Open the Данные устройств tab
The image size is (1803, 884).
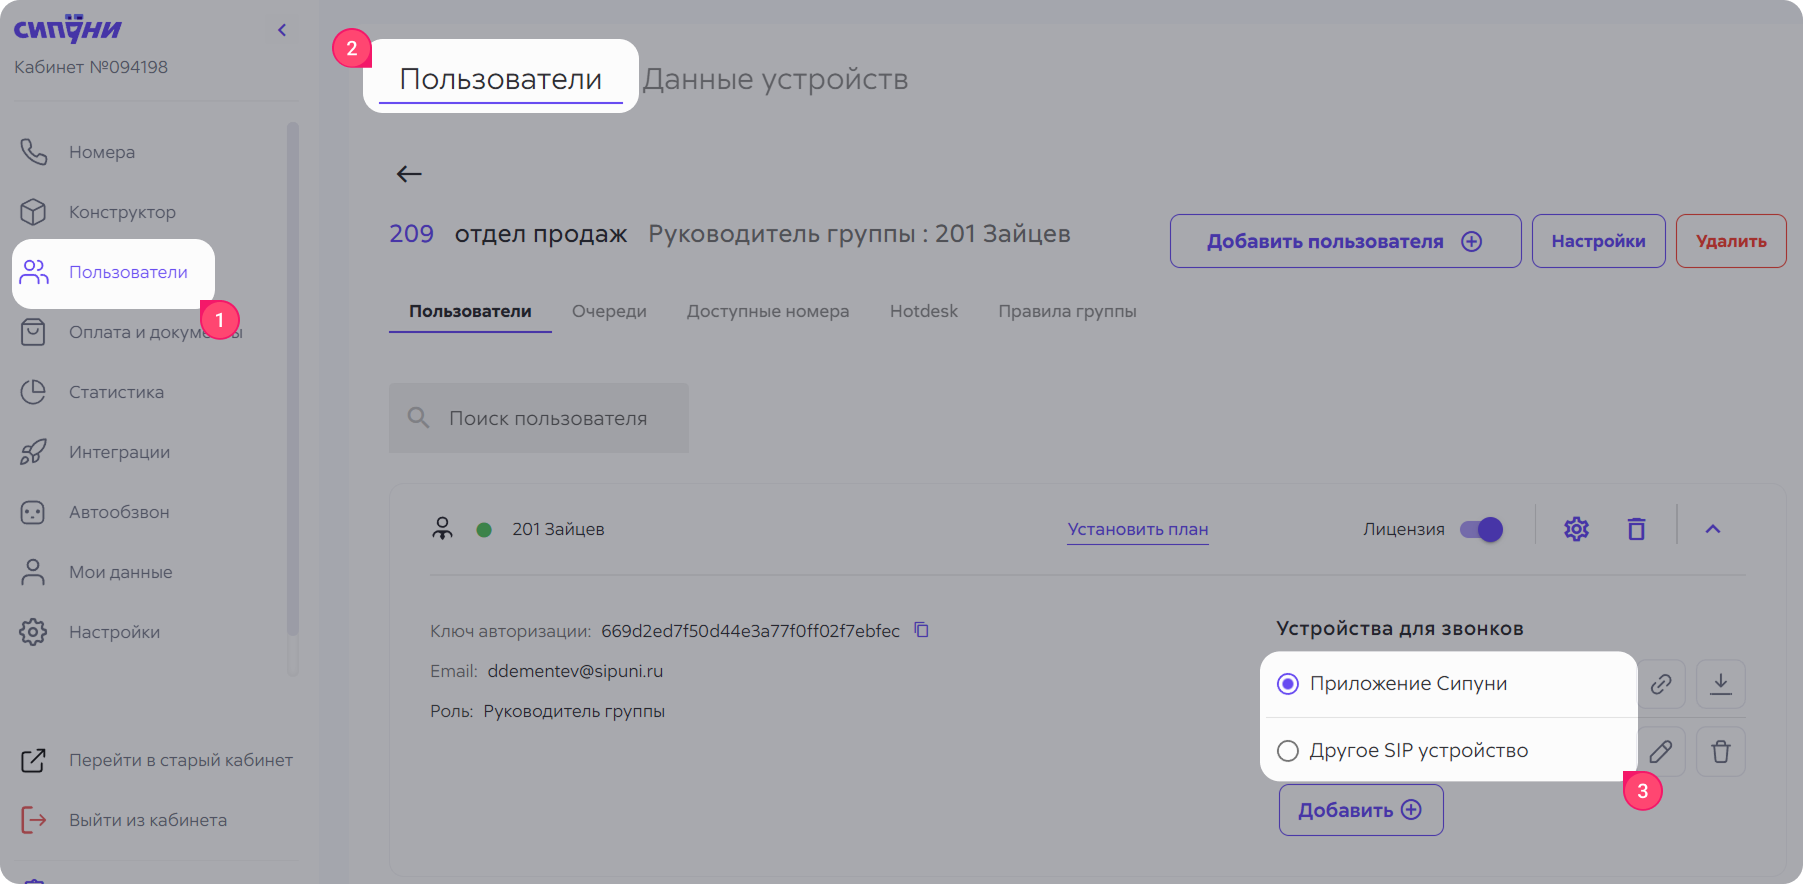775,79
